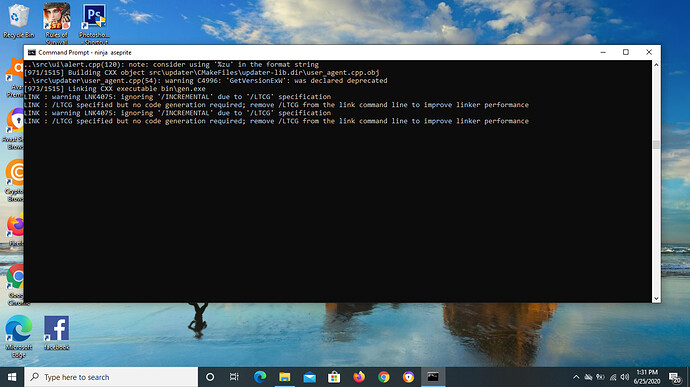Click the 'Linking CXX executable bin\gen.exe' line
The image size is (690, 387).
[x=115, y=88]
